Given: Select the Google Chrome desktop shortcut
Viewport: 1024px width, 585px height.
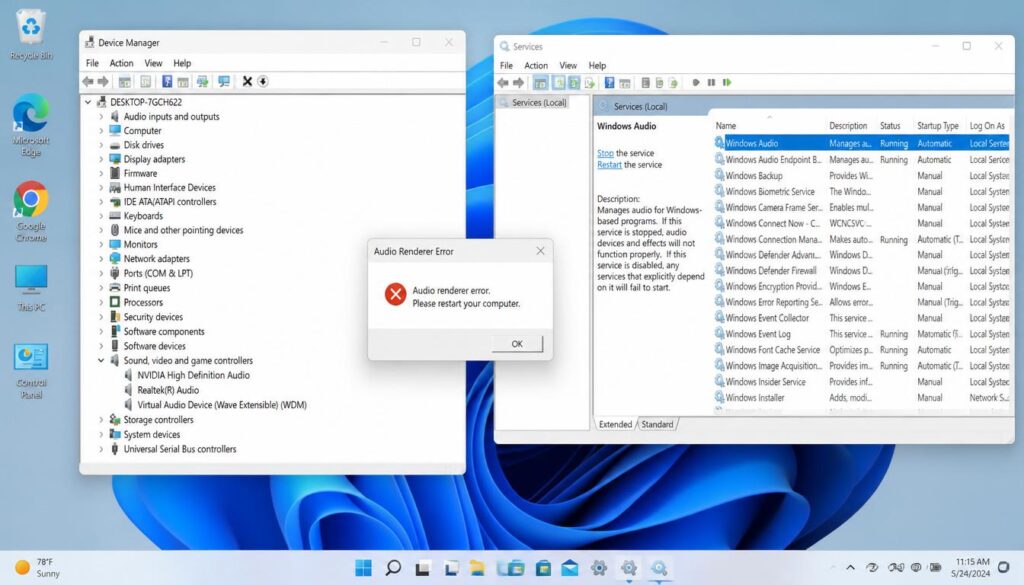Looking at the screenshot, I should click(x=31, y=212).
